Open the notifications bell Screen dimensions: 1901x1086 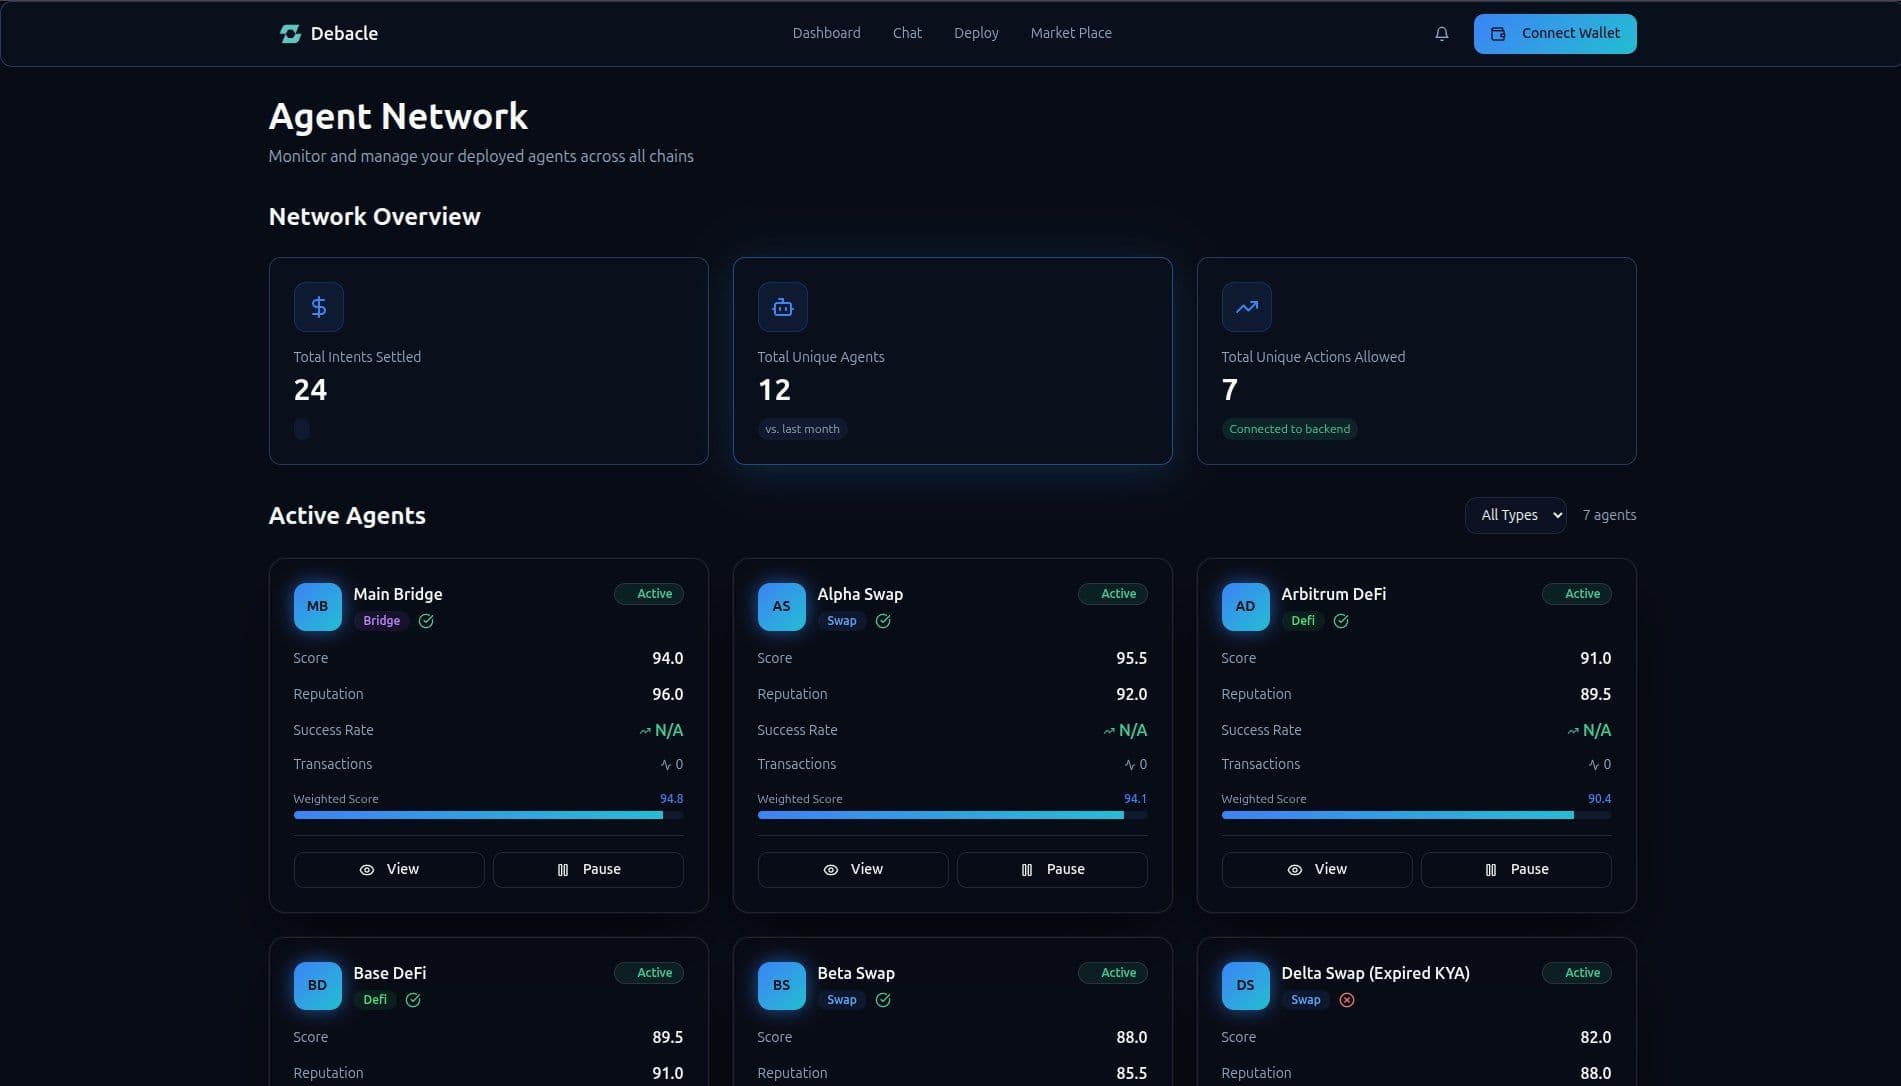tap(1441, 34)
